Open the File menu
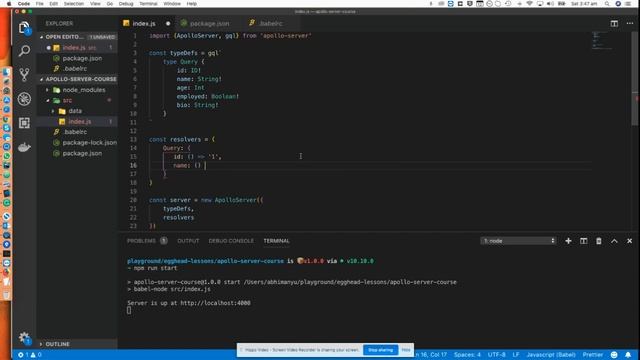This screenshot has width=640, height=360. pos(40,4)
